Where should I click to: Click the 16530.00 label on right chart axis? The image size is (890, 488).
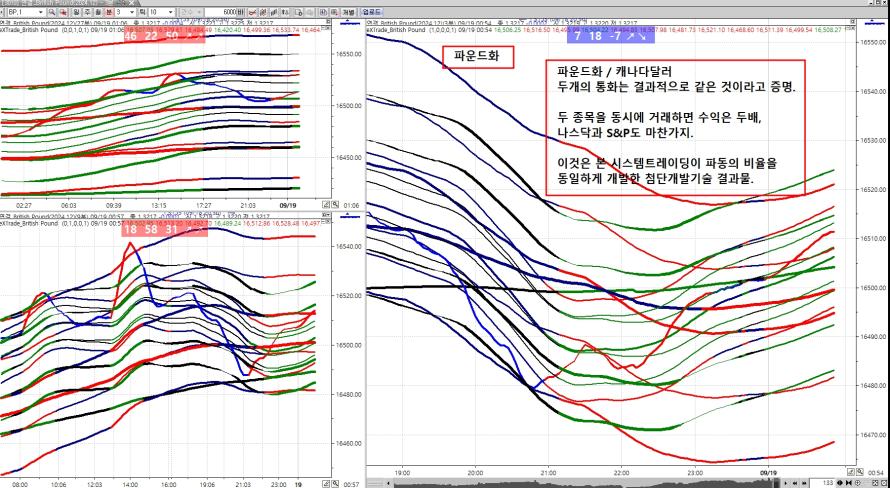point(873,140)
